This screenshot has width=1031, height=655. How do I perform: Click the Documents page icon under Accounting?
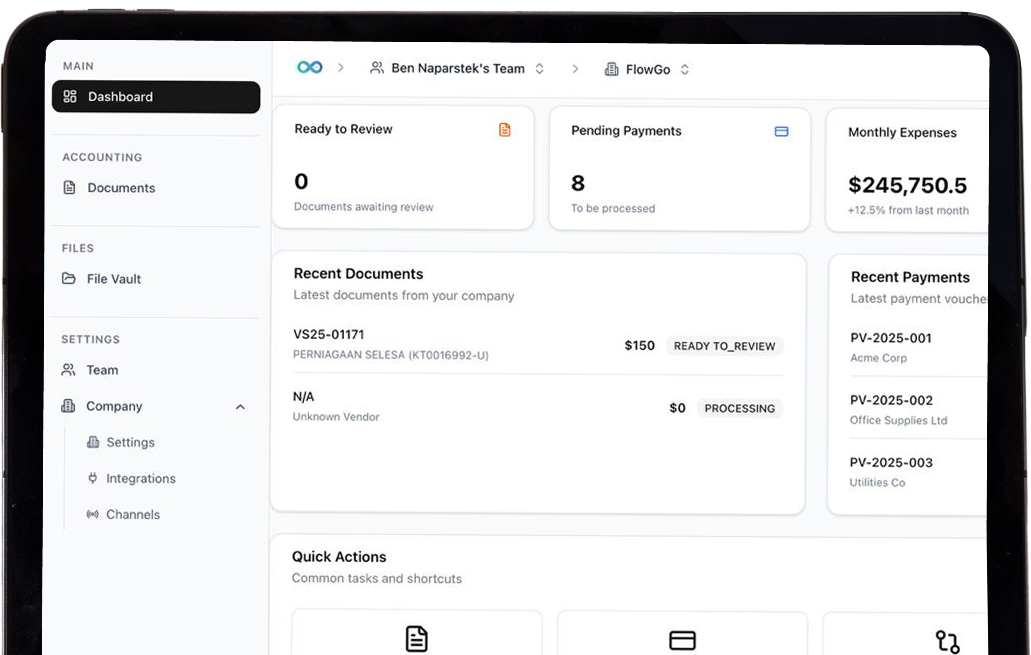click(x=68, y=187)
